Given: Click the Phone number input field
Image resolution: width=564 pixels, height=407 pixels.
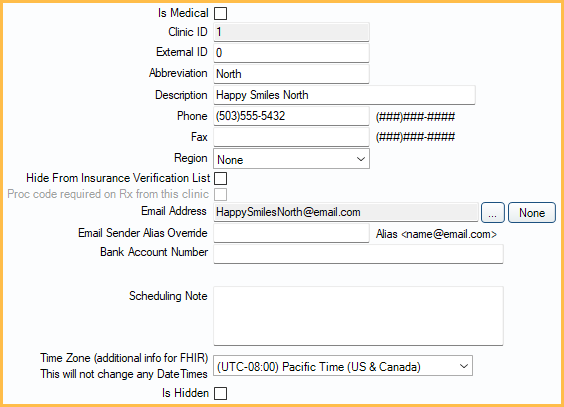Looking at the screenshot, I should click(x=291, y=116).
